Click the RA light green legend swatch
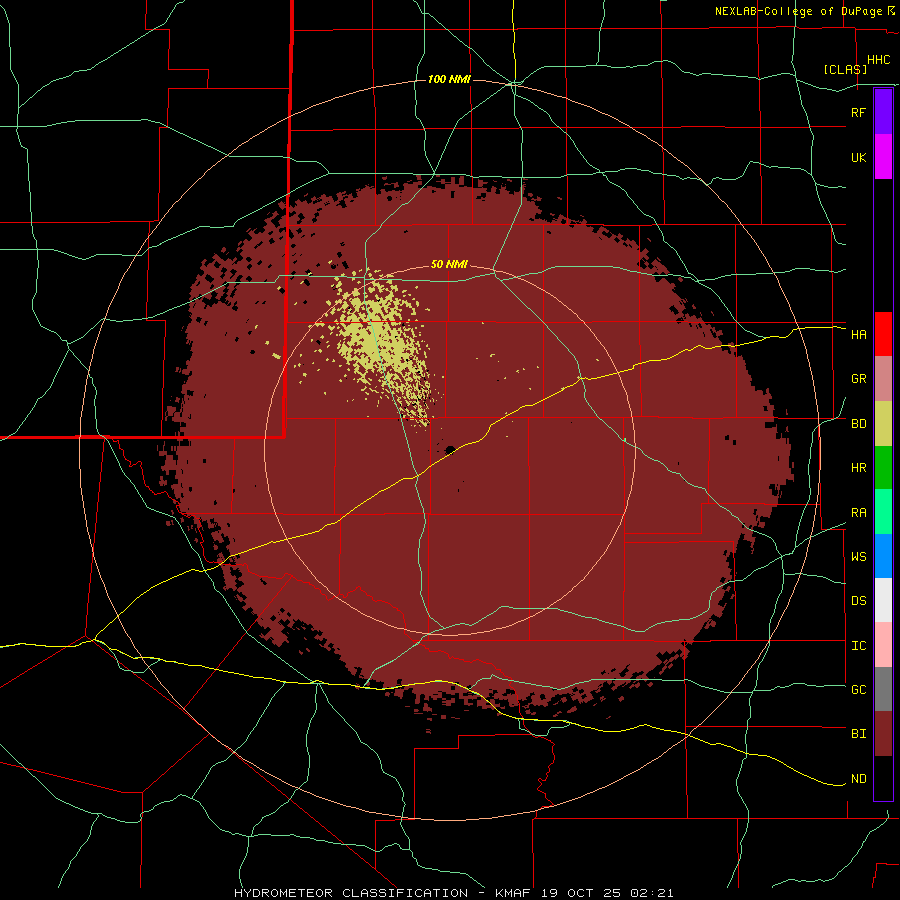Image resolution: width=900 pixels, height=900 pixels. (x=883, y=512)
